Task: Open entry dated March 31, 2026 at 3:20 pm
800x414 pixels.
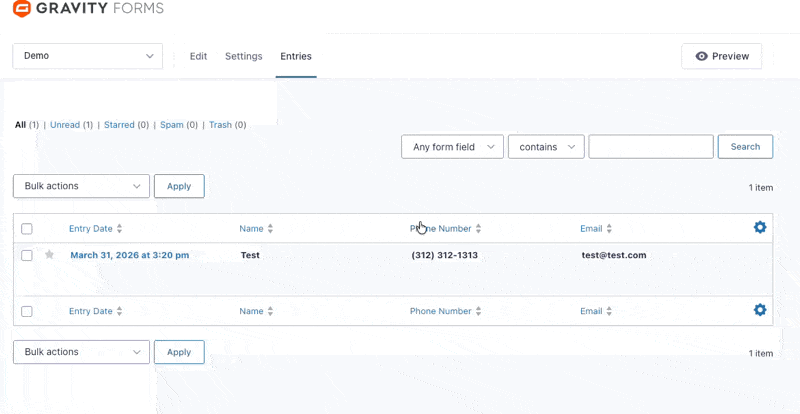Action: click(130, 255)
